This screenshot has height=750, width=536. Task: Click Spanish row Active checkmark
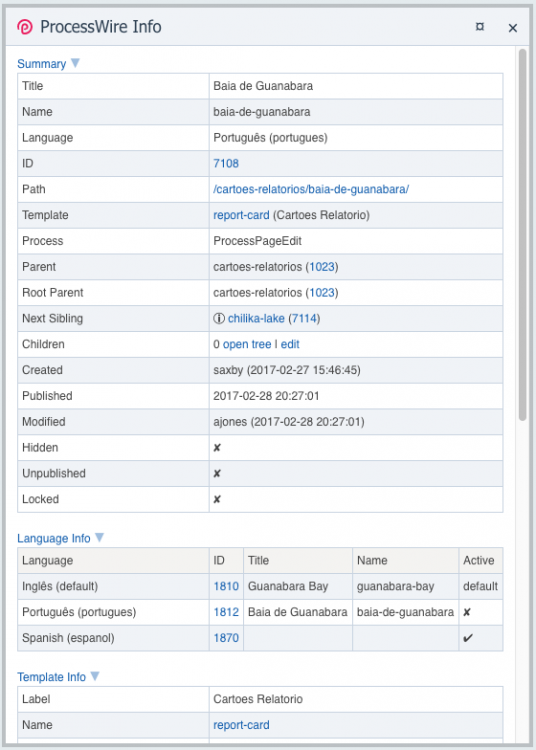tap(468, 638)
